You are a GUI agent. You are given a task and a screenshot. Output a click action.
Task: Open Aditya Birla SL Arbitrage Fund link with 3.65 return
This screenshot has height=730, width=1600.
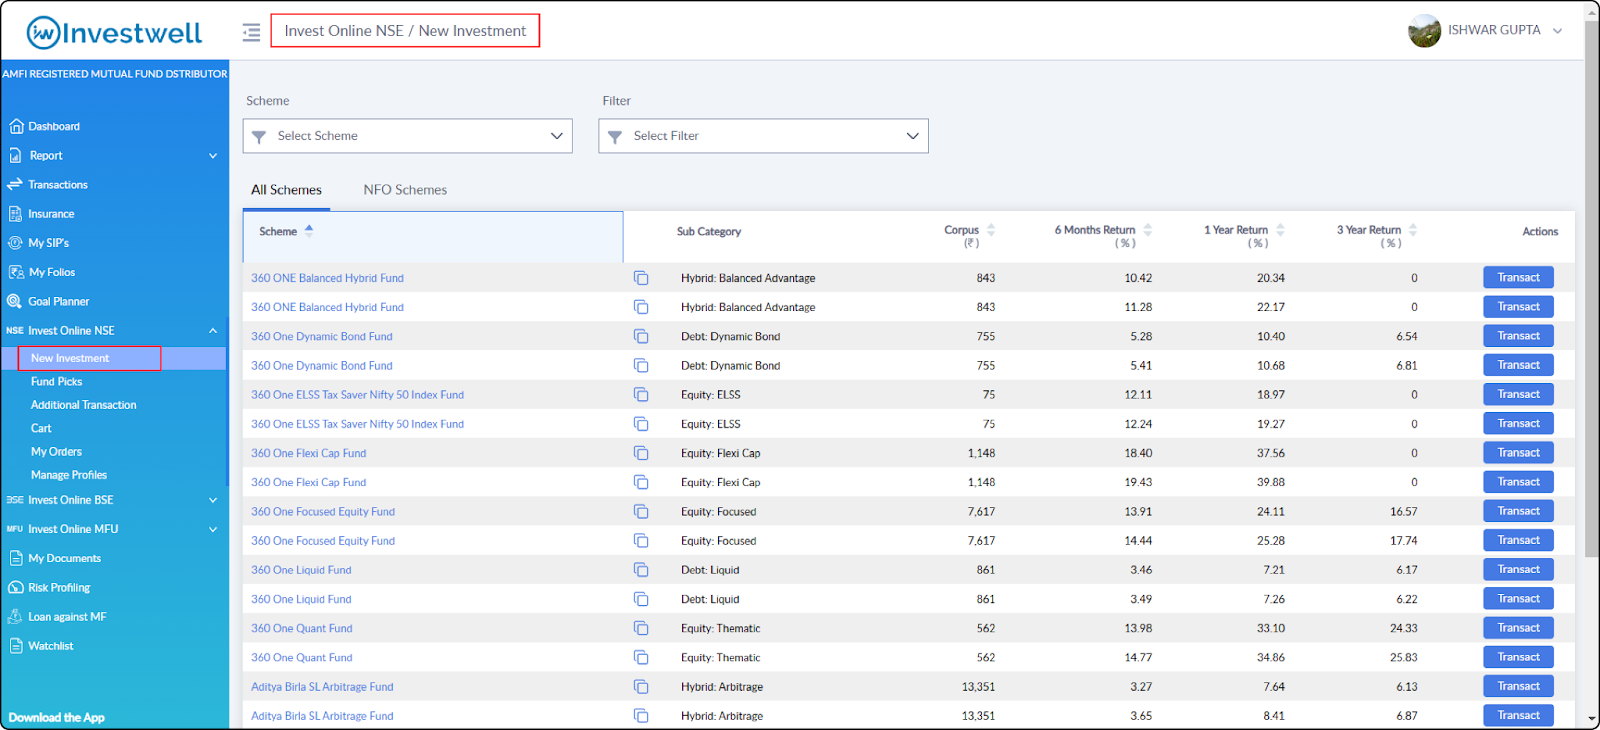322,716
